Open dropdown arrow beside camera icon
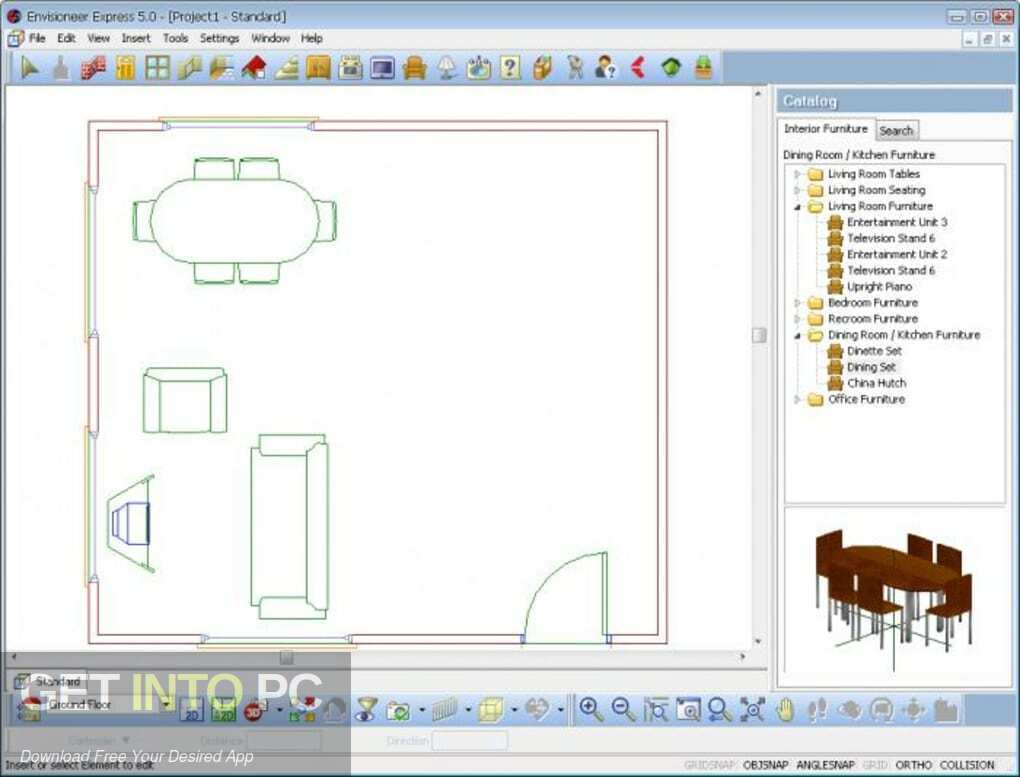1020x777 pixels. pos(422,710)
